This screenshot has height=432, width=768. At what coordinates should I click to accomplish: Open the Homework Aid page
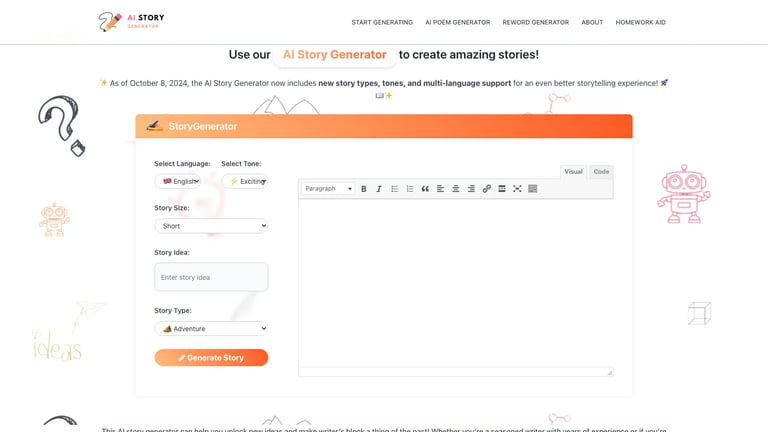tap(640, 23)
